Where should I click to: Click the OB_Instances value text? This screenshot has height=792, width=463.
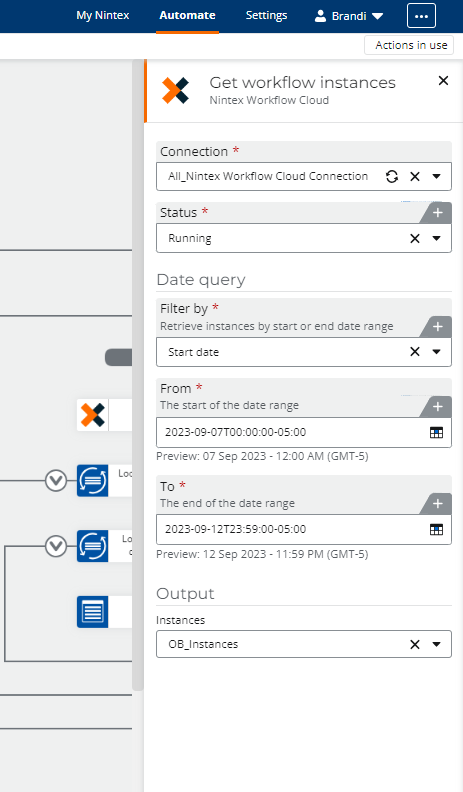[203, 644]
